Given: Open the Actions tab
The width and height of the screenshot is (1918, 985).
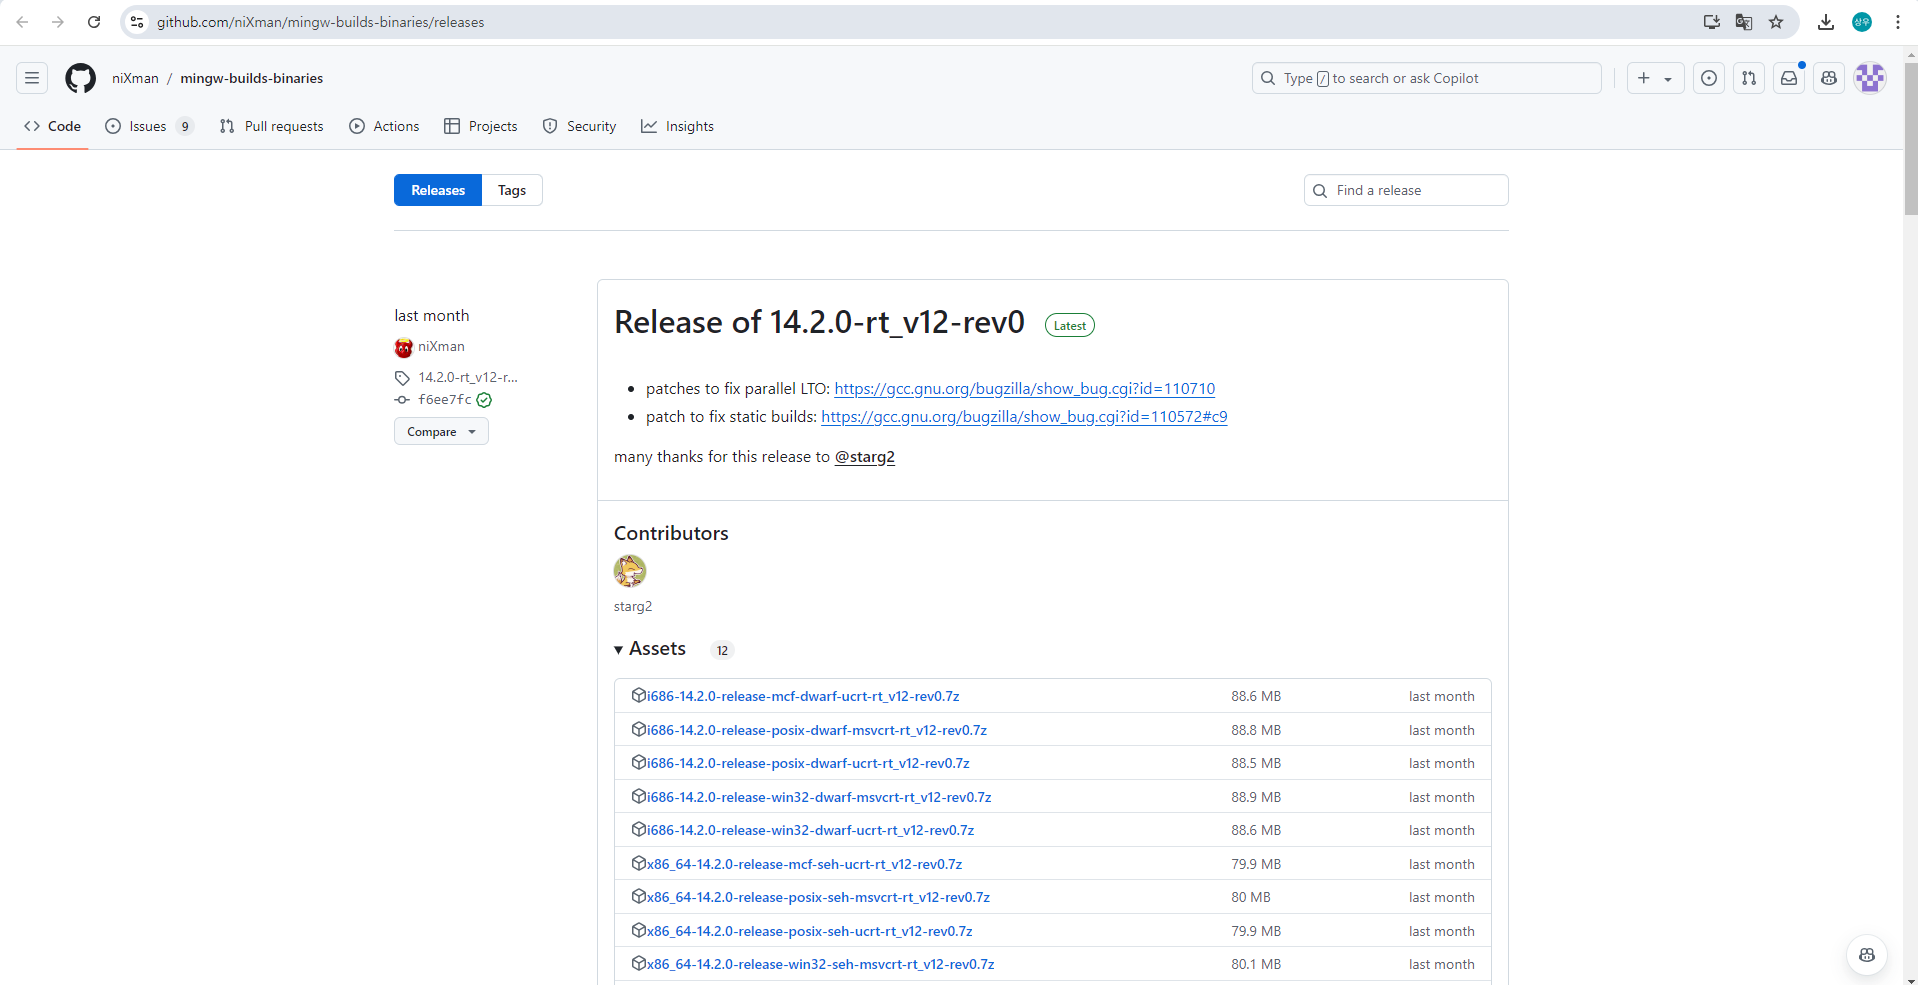Looking at the screenshot, I should pos(384,126).
